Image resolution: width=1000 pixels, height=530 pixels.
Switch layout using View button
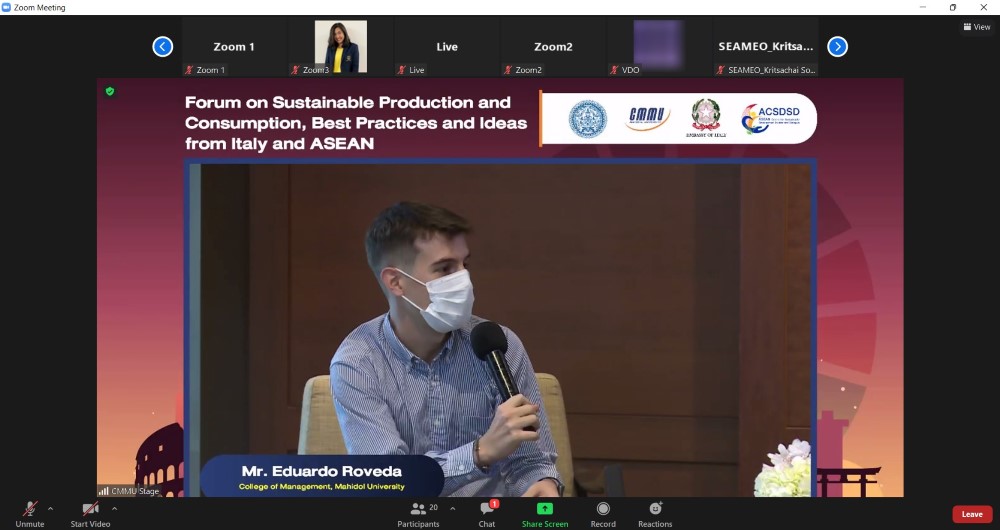[976, 27]
